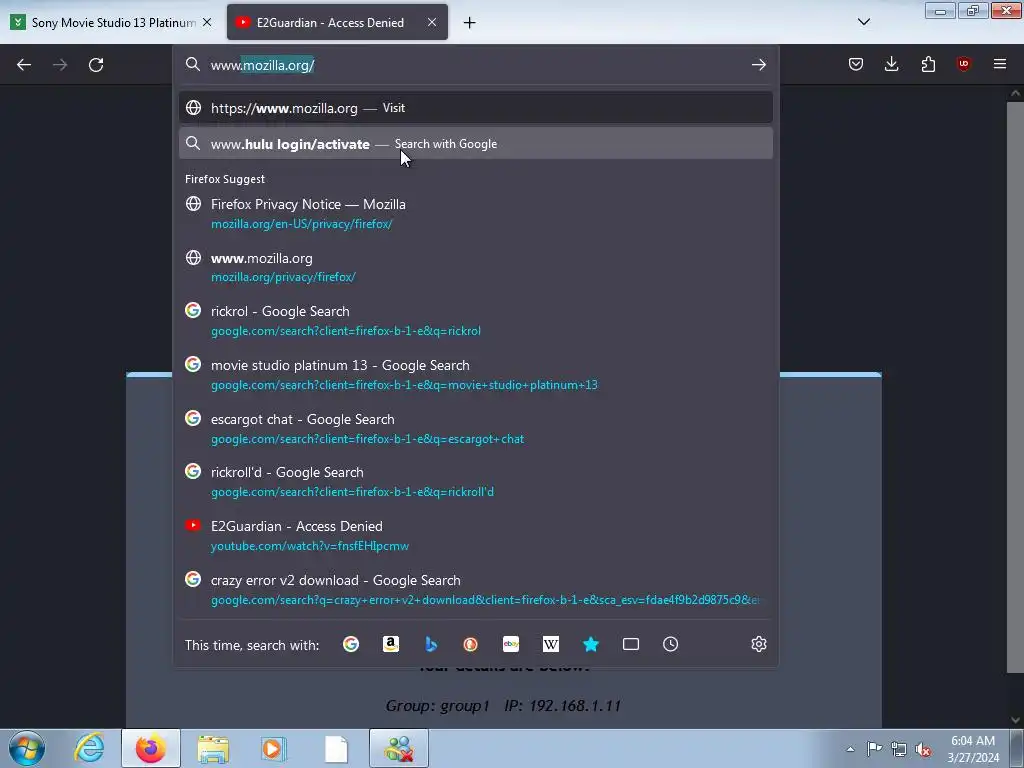Screen dimensions: 1024x768
Task: Click the page vertical scrollbar
Action: point(1016,385)
